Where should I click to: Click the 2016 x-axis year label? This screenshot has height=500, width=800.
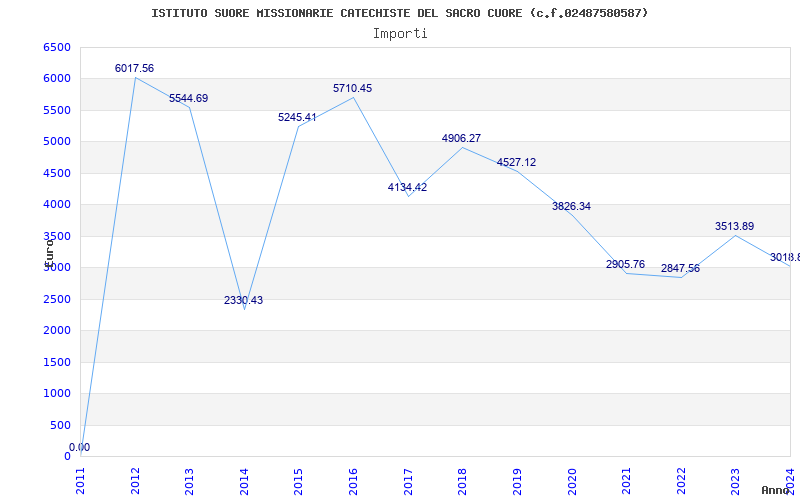[x=353, y=481]
